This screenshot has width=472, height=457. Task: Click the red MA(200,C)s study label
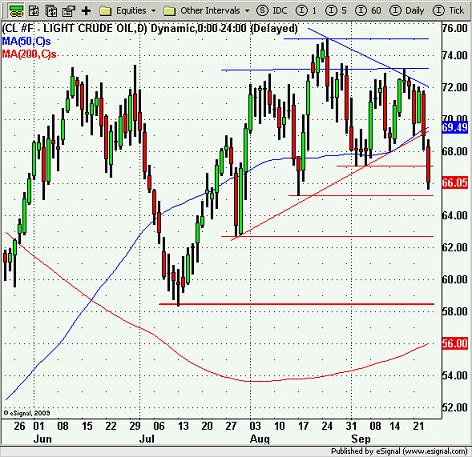coord(29,54)
